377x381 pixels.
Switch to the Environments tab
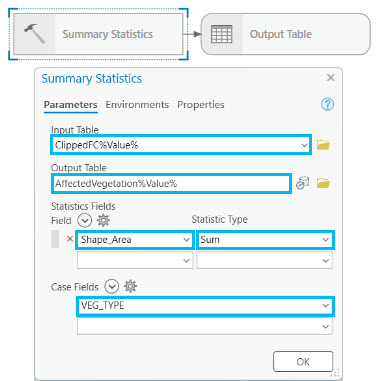(x=137, y=105)
